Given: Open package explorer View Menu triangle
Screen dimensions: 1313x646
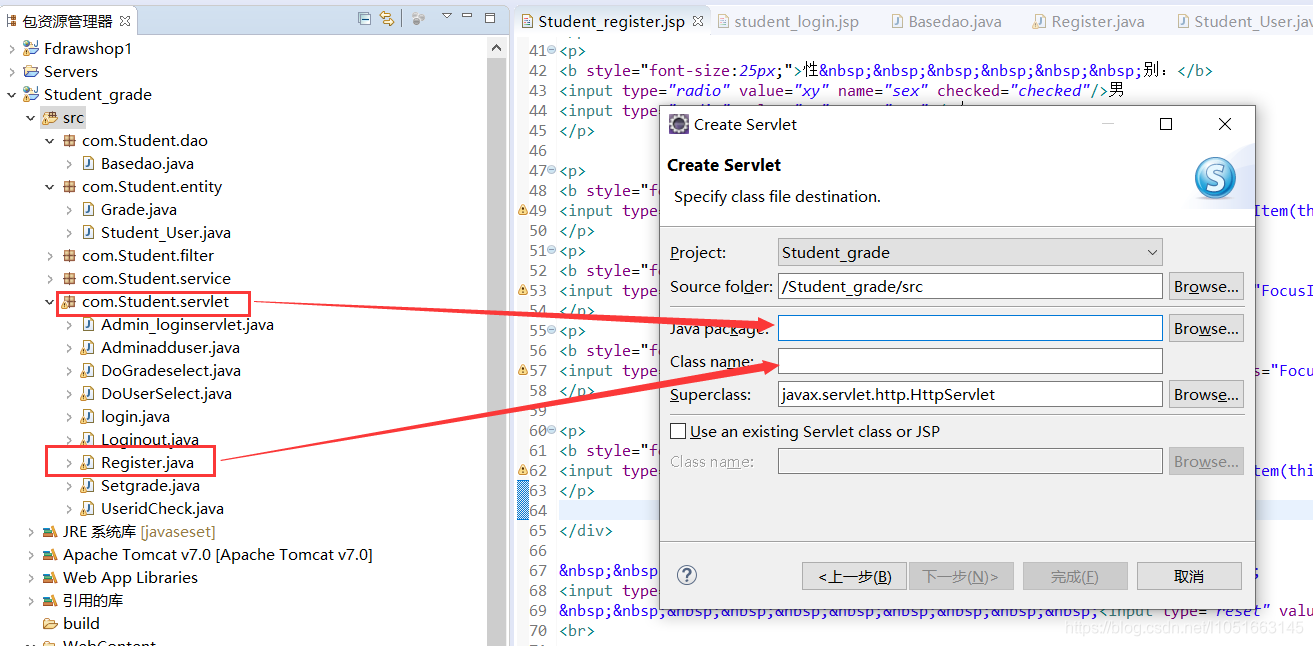Looking at the screenshot, I should pyautogui.click(x=447, y=16).
